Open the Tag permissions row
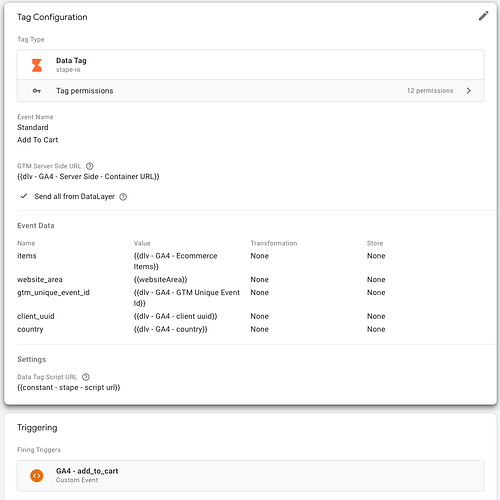500x500 pixels. pyautogui.click(x=250, y=91)
